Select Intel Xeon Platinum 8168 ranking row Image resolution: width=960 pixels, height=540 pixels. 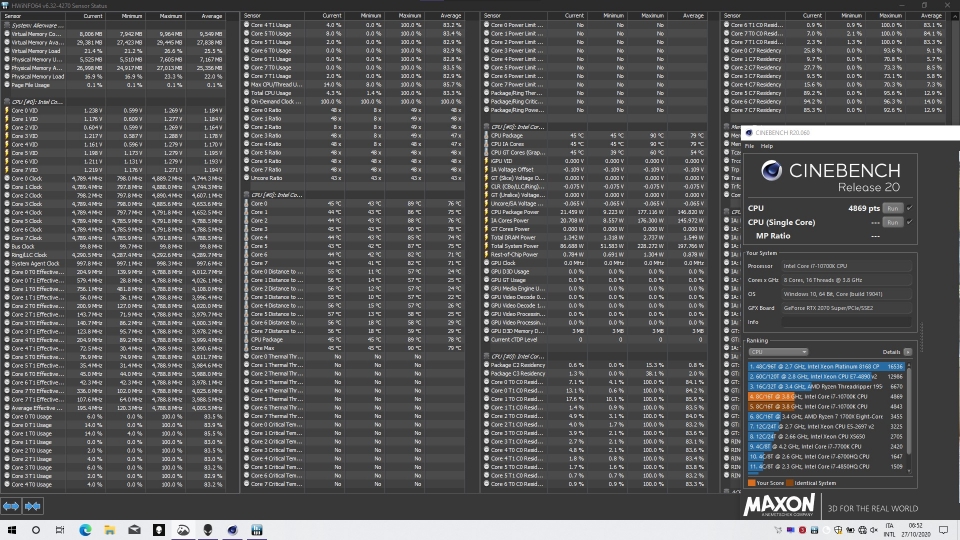[827, 366]
